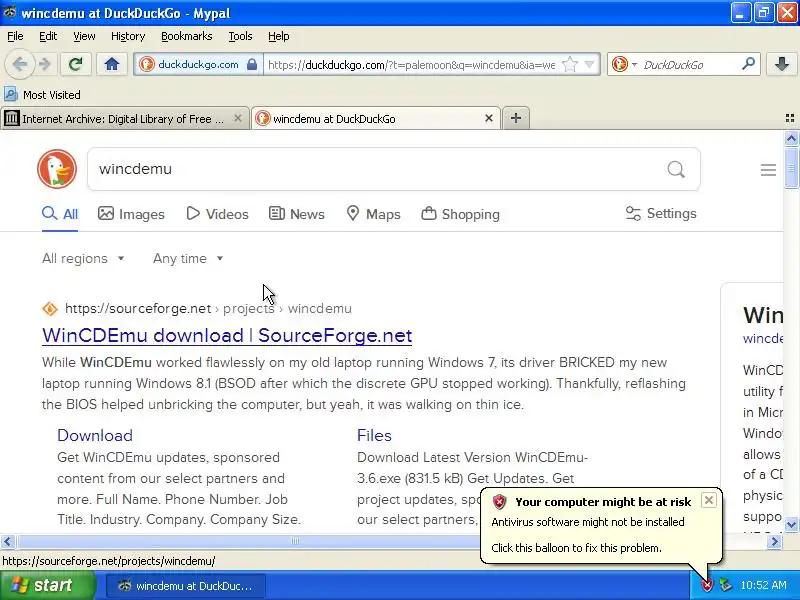The width and height of the screenshot is (800, 600).
Task: Open the Downloads arrow button
Action: point(782,64)
